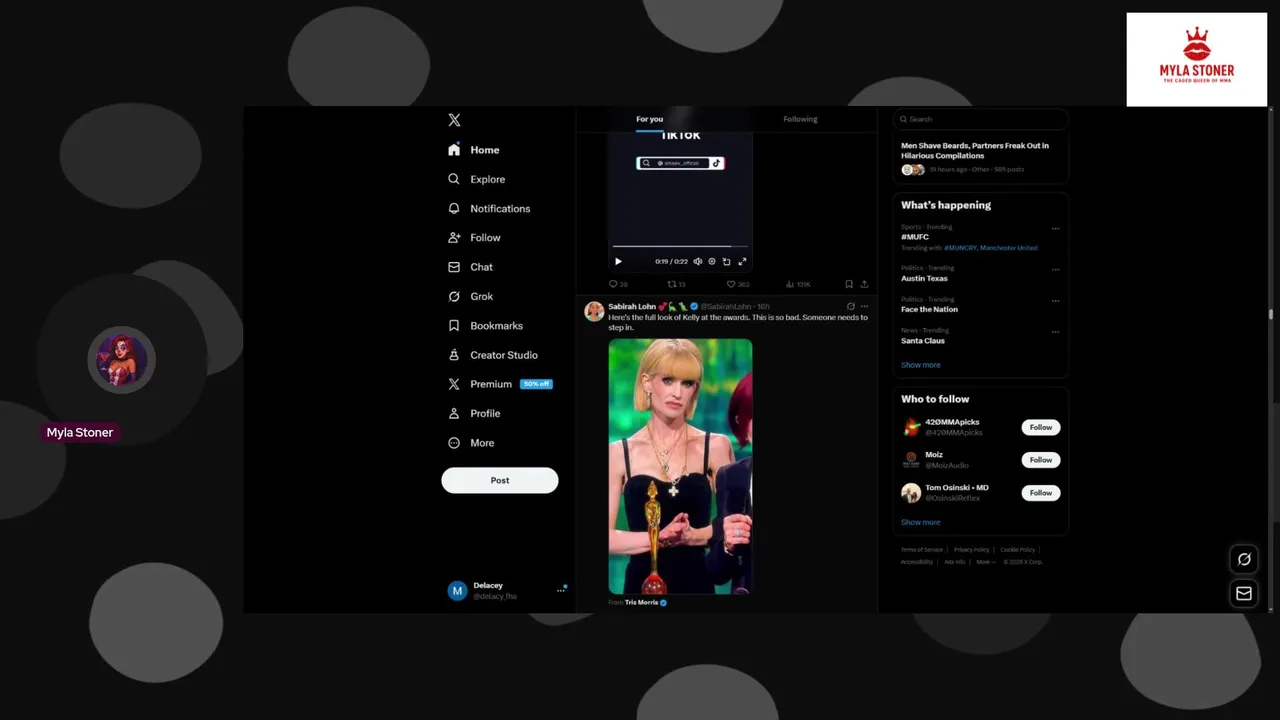Open Delacey account switcher ellipsis
This screenshot has height=720, width=1280.
coord(561,591)
